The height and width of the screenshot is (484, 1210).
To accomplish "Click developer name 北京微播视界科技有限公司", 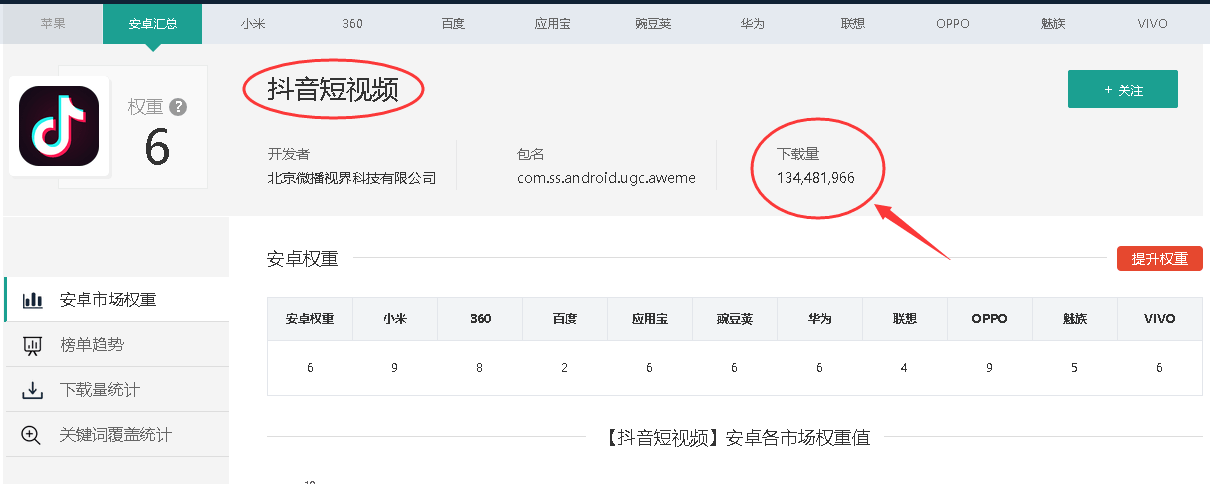I will click(352, 178).
